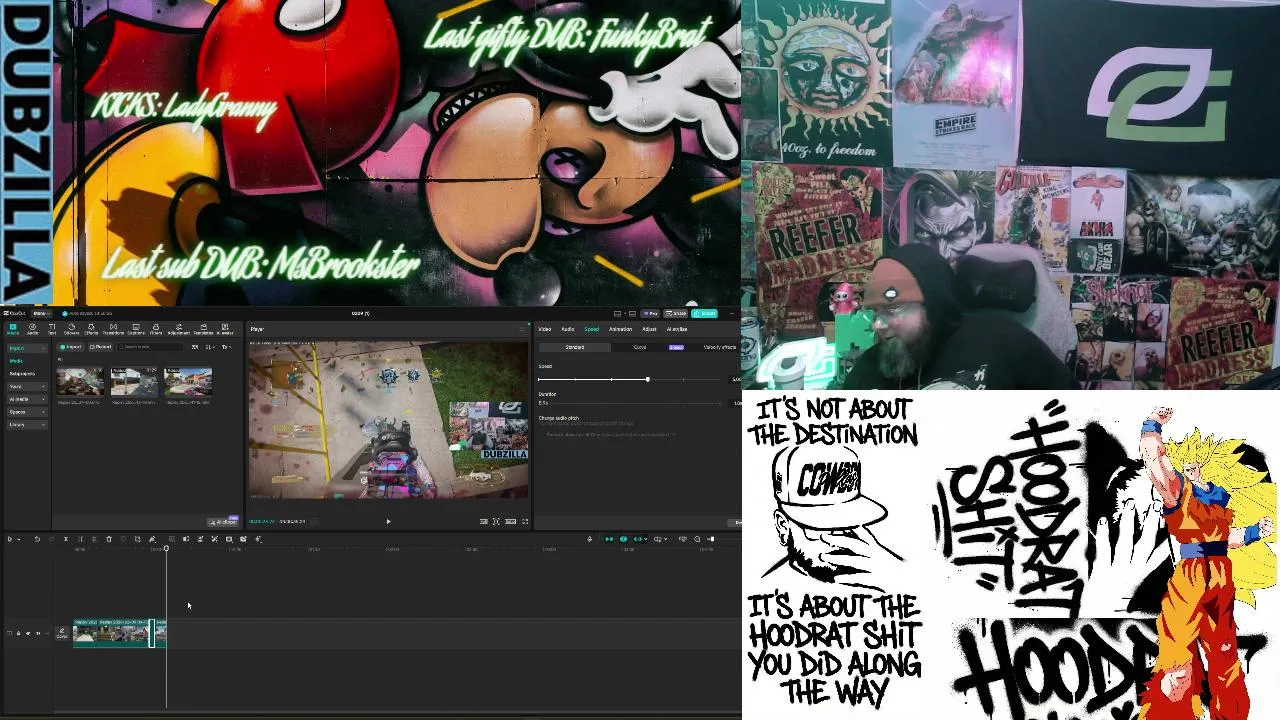Toggle the main track magnet snap icon
Viewport: 1280px width, 720px height.
point(609,539)
